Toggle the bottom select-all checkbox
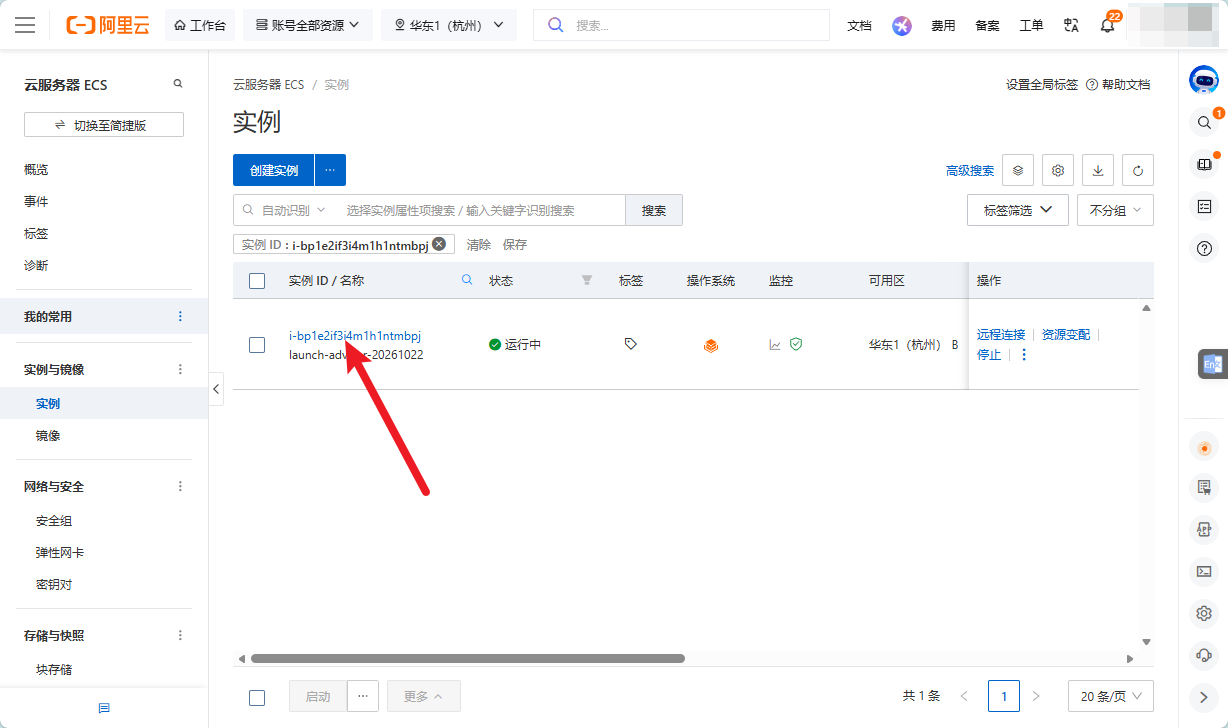The height and width of the screenshot is (728, 1228). 257,698
